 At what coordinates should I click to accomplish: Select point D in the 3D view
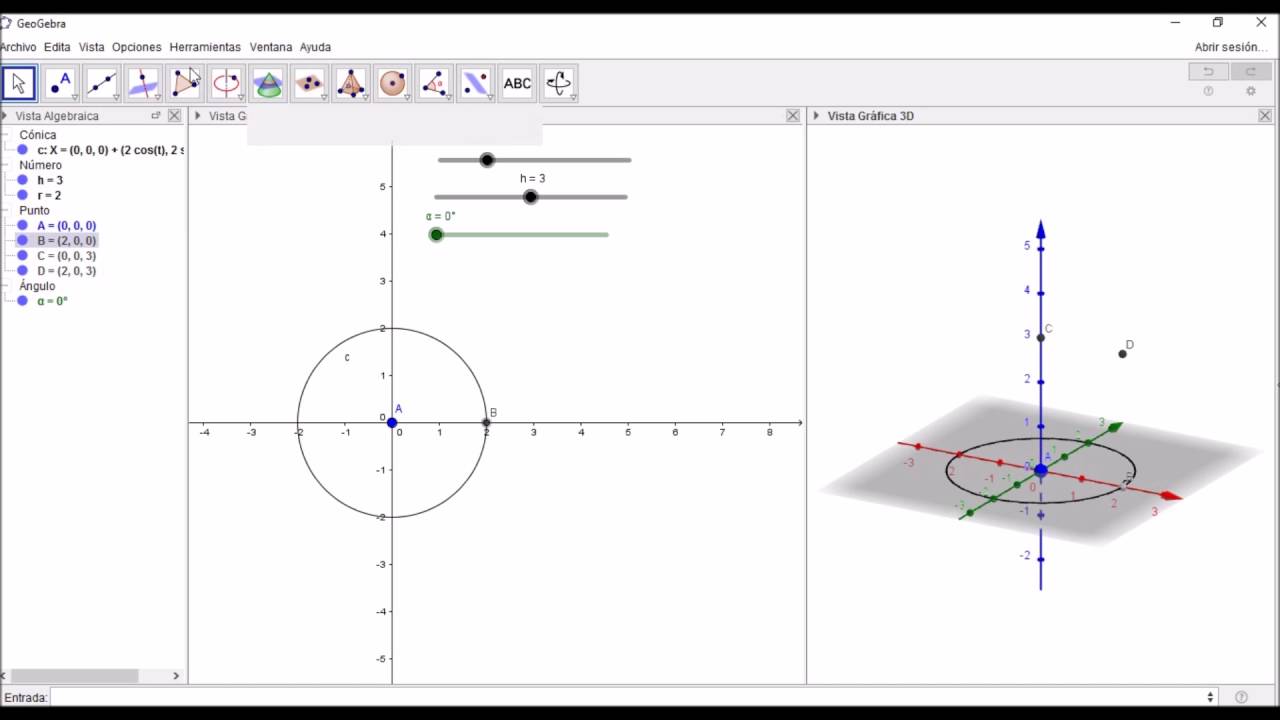pos(1122,354)
